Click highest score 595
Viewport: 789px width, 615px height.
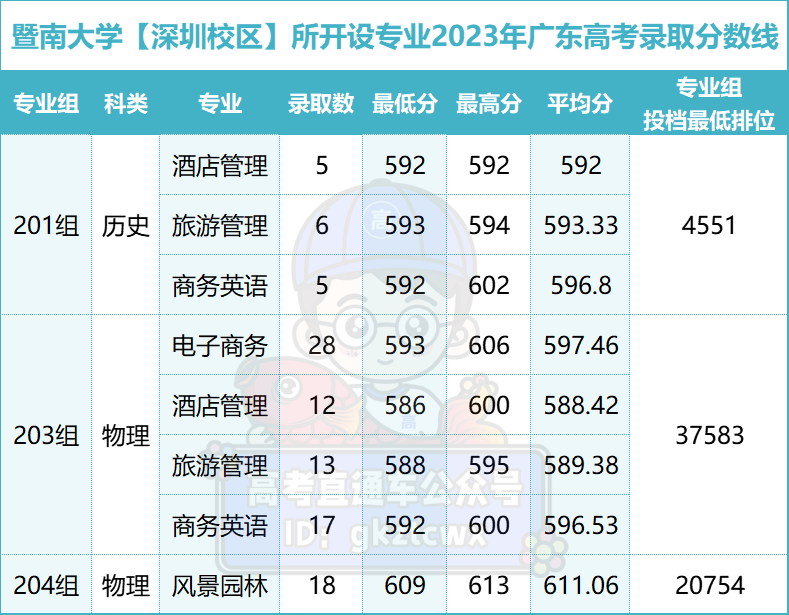click(x=489, y=465)
